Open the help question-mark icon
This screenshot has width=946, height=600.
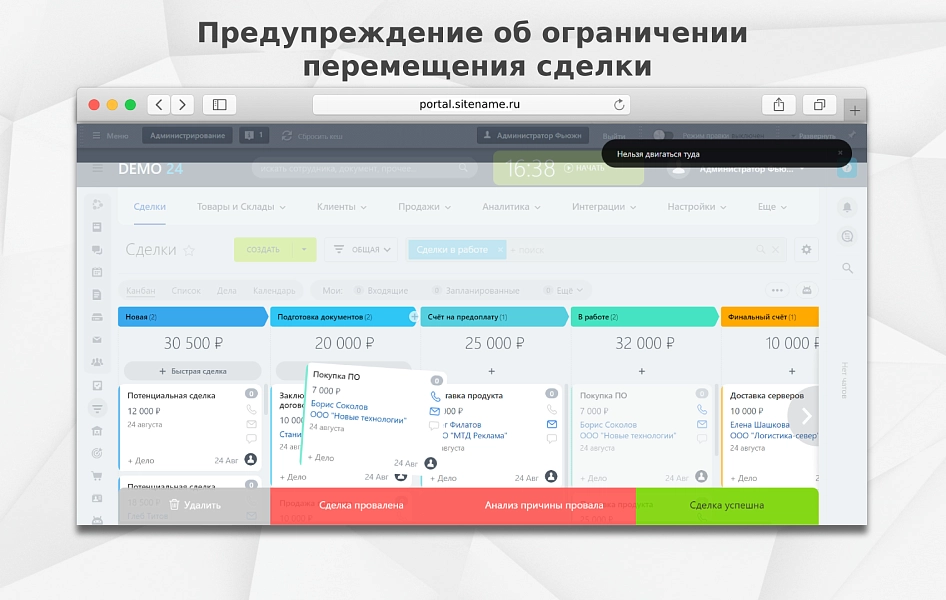click(846, 168)
